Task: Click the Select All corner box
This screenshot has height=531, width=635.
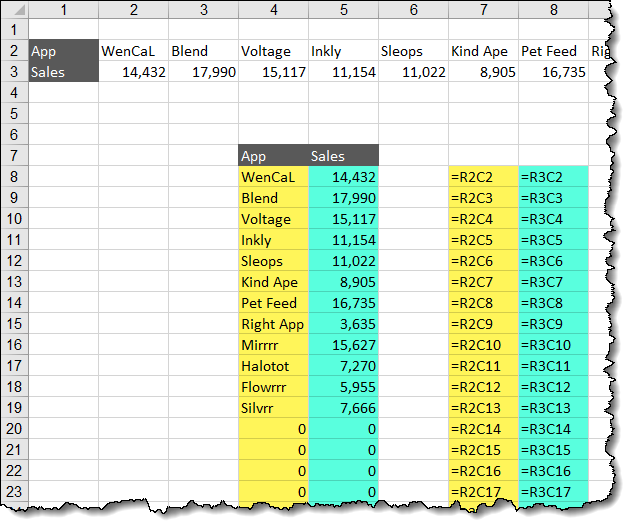Action: pyautogui.click(x=14, y=9)
